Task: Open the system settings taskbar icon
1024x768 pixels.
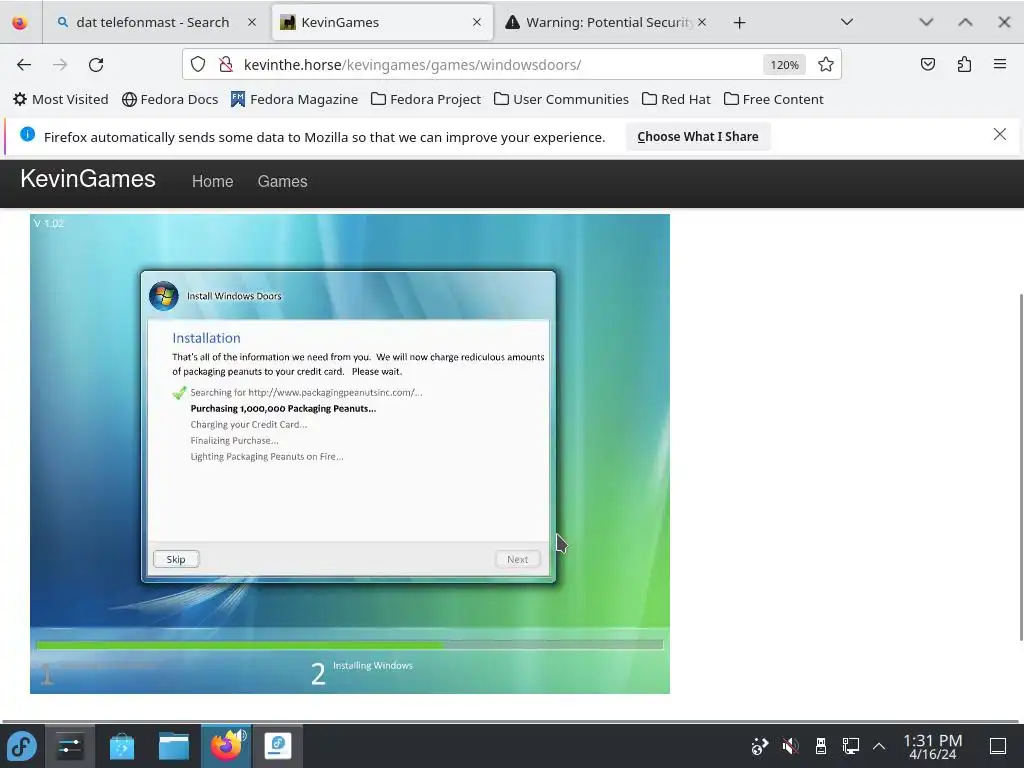Action: [x=69, y=746]
